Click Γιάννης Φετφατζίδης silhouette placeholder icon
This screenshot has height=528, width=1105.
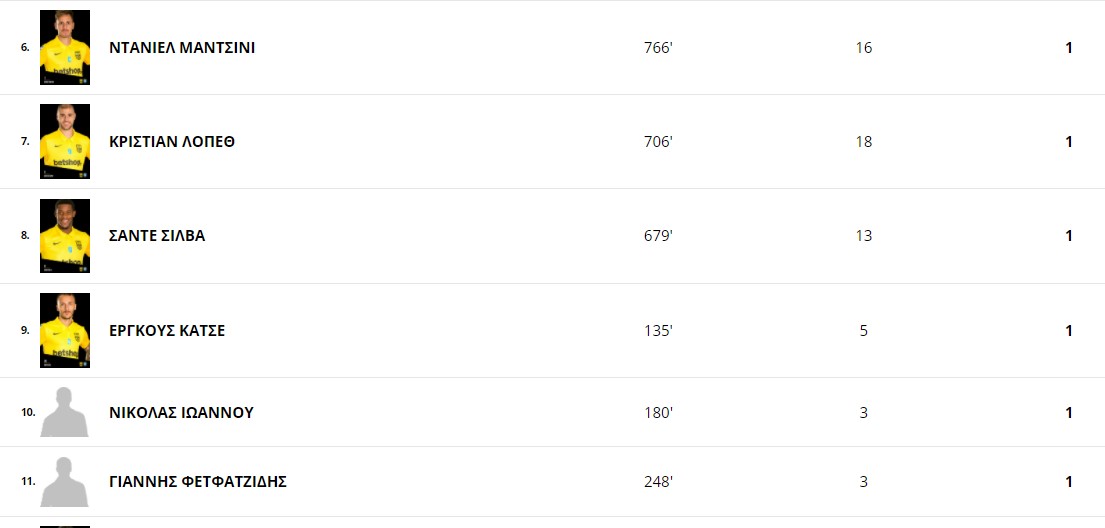pos(64,481)
